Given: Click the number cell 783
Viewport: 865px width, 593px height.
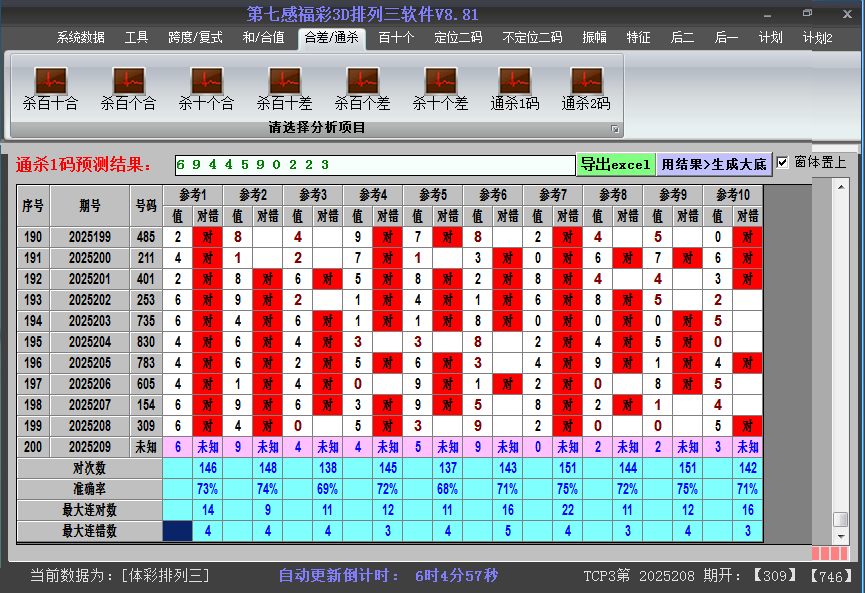Looking at the screenshot, I should [x=146, y=363].
